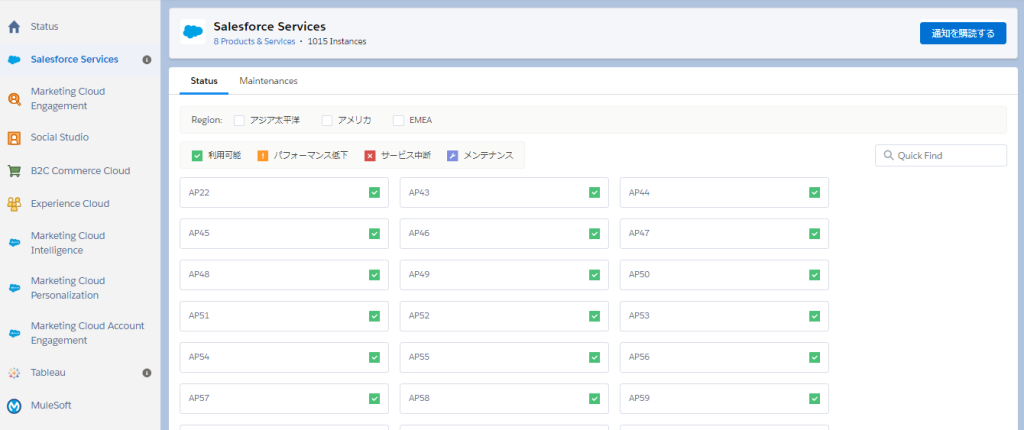Click the Tableau logo icon
Screen dimensions: 1024x430
coord(14,373)
